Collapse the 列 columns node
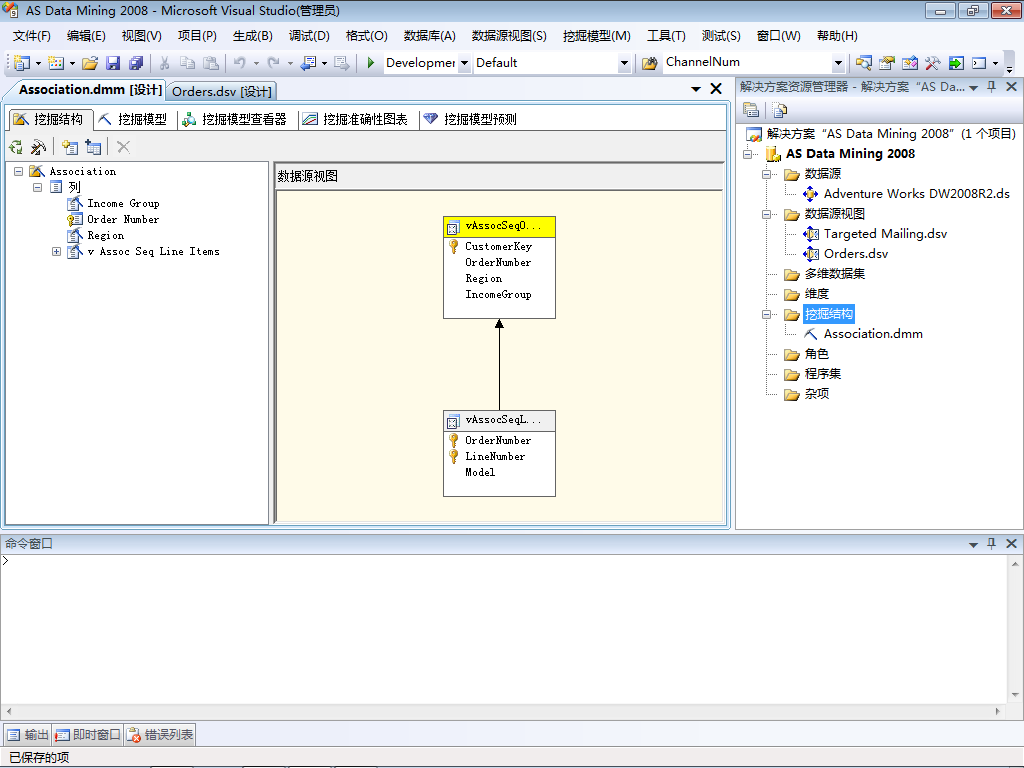 (38, 187)
